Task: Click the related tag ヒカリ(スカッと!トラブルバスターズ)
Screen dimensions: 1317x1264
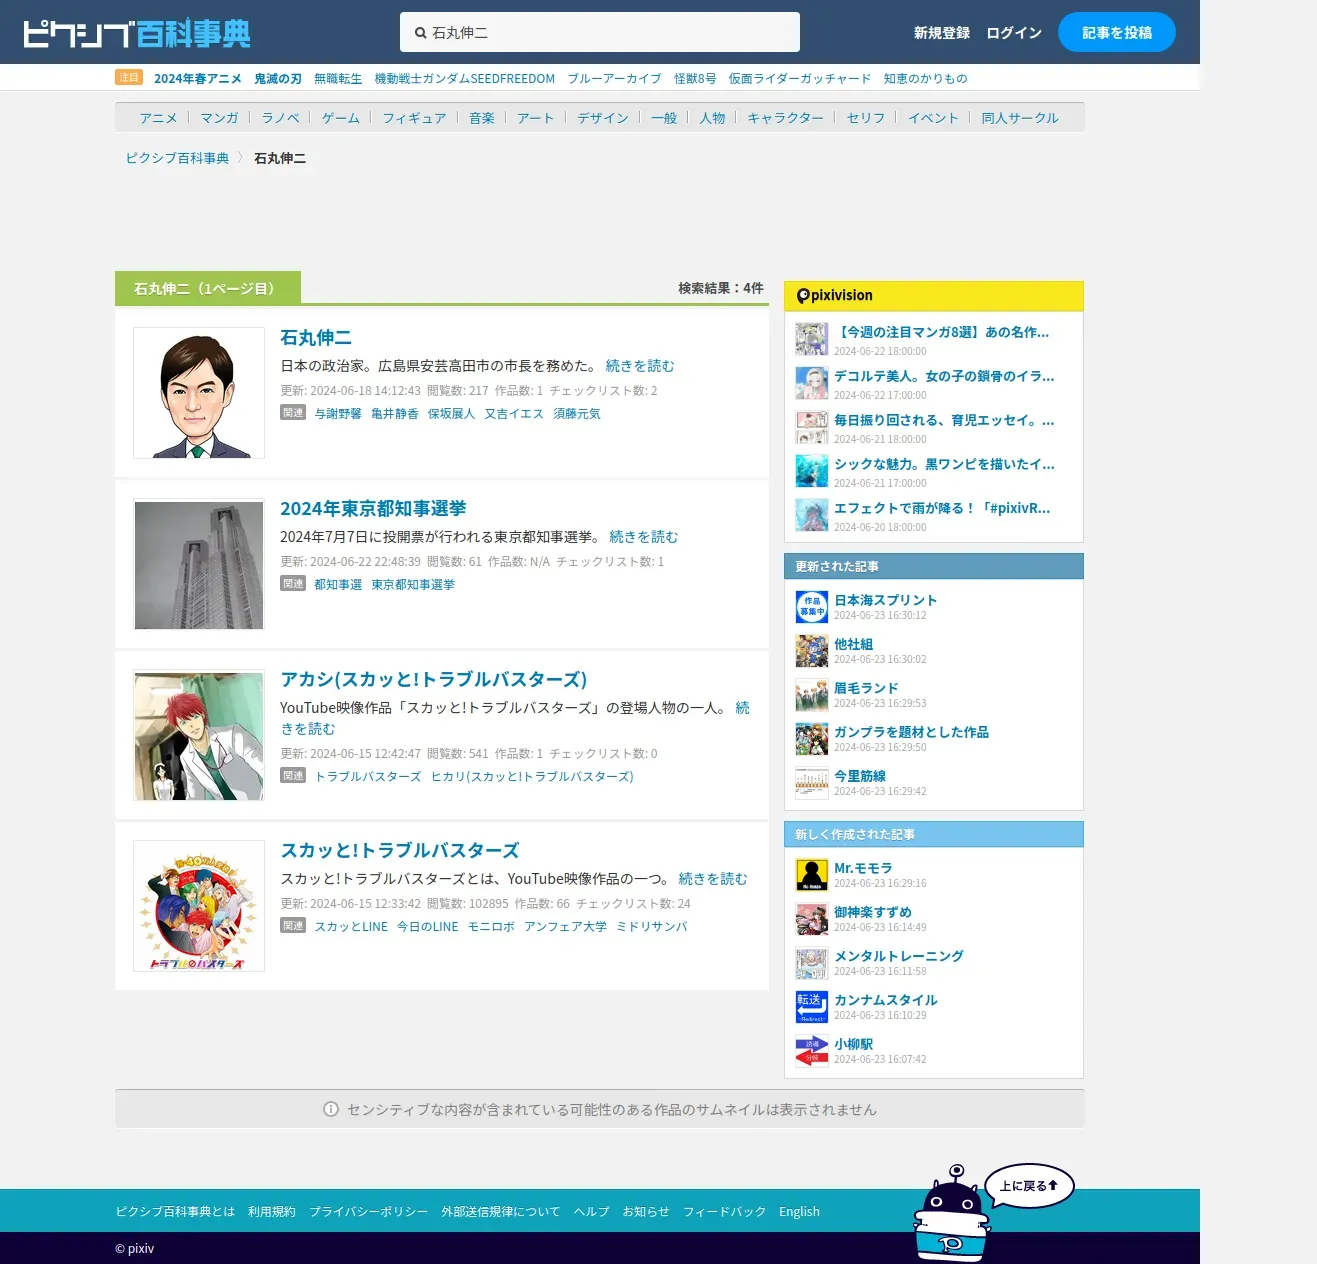Action: tap(532, 777)
